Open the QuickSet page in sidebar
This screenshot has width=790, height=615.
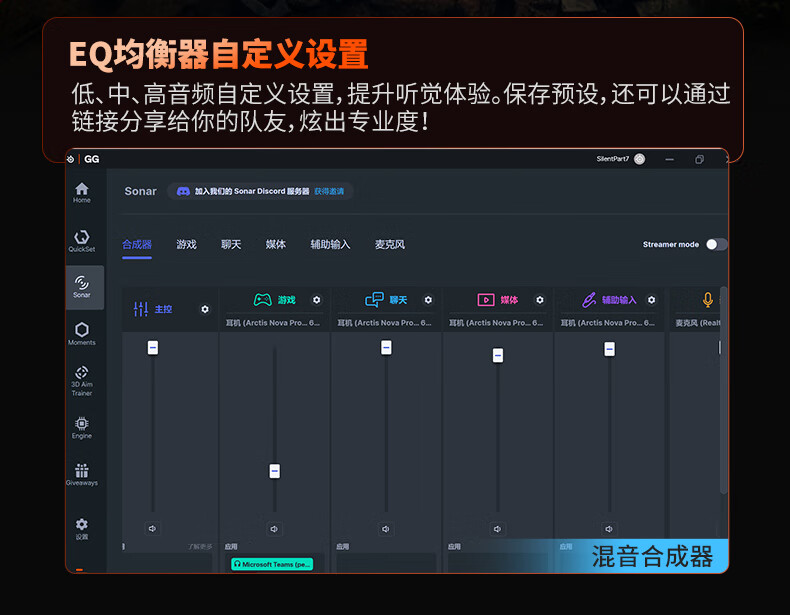82,240
